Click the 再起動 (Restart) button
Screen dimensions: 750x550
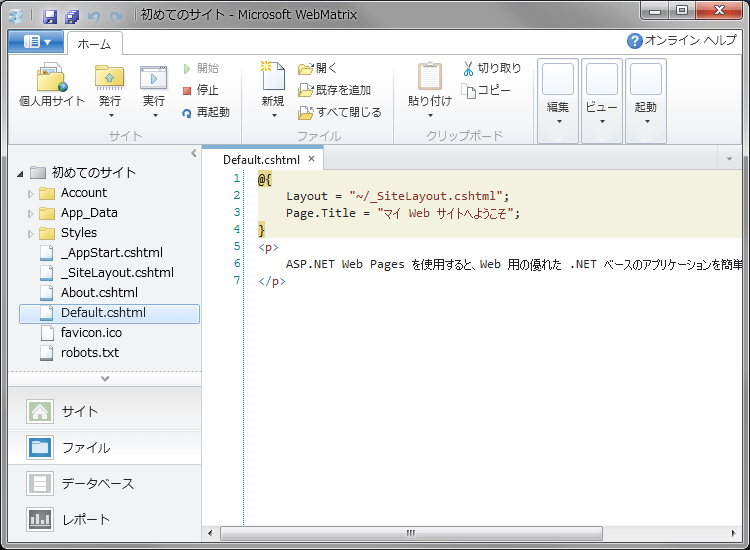pyautogui.click(x=206, y=112)
